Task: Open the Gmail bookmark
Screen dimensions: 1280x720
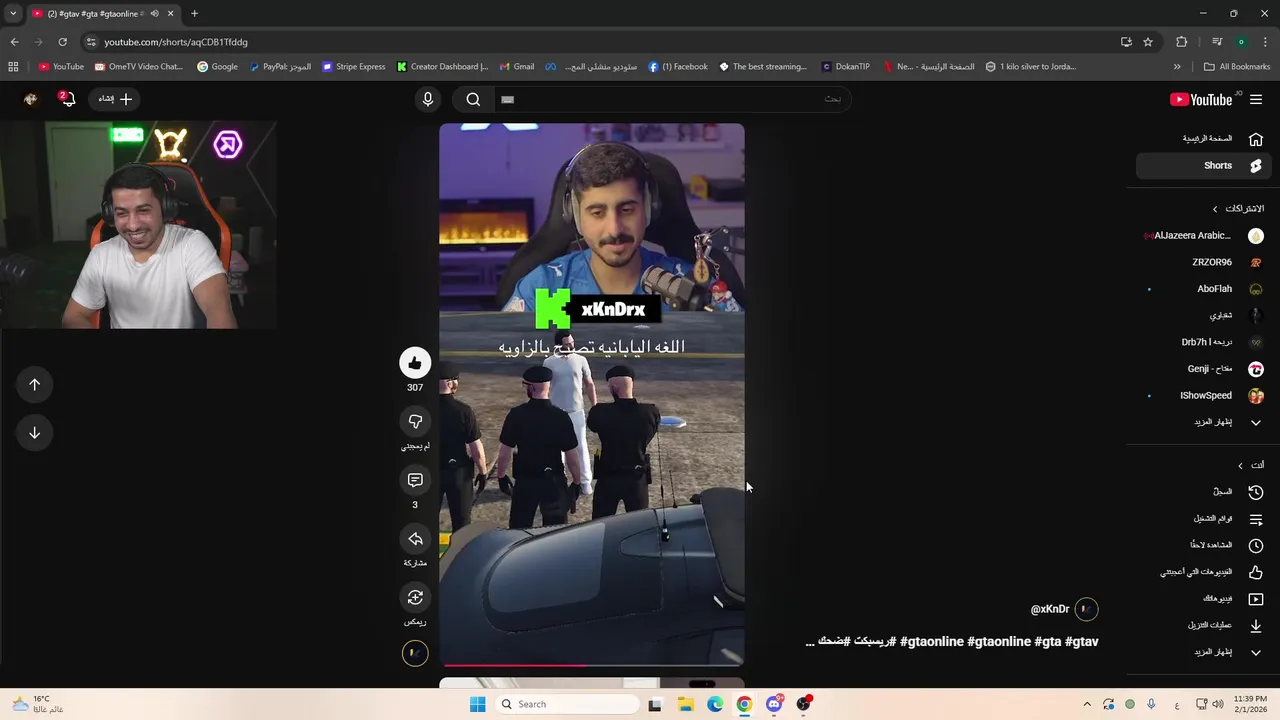Action: tap(517, 67)
